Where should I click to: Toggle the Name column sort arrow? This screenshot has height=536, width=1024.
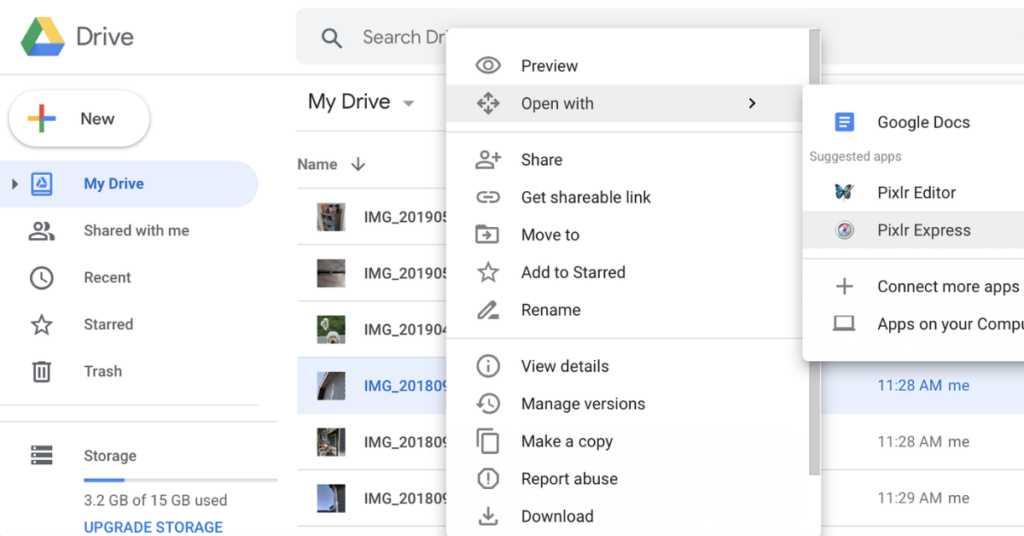(x=358, y=164)
